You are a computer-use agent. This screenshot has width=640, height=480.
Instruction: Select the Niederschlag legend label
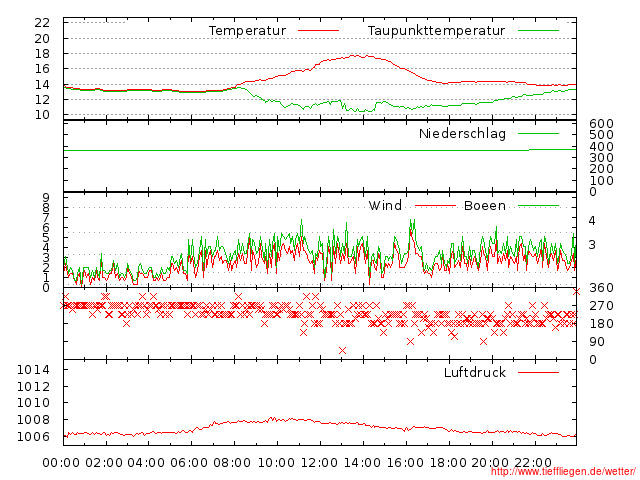tap(462, 133)
